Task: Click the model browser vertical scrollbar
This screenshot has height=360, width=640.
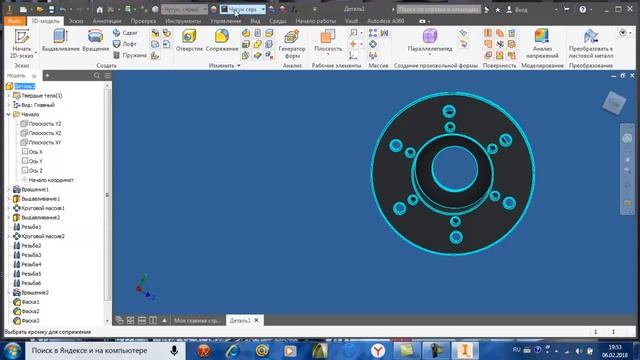Action: click(x=107, y=195)
